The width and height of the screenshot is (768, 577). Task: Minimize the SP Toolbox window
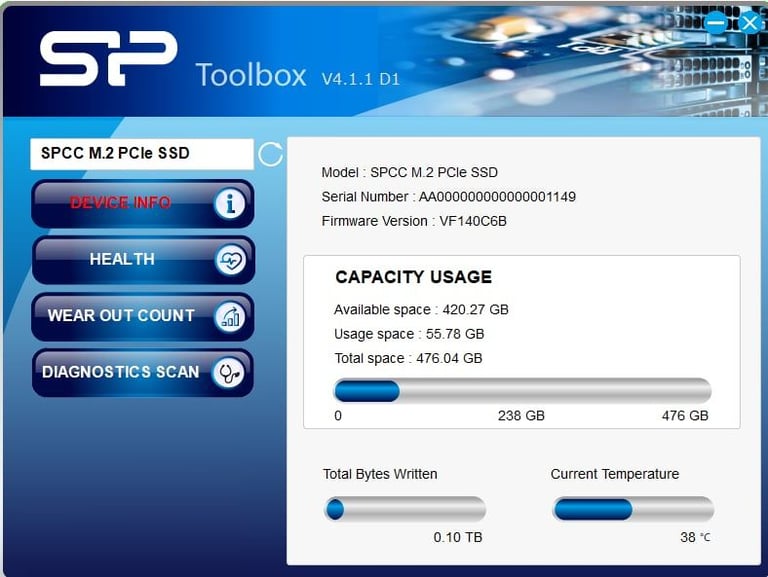pyautogui.click(x=716, y=23)
